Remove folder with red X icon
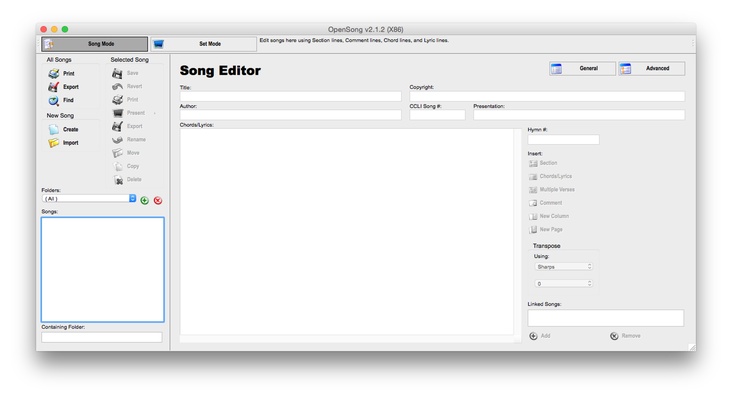The image size is (732, 400). click(158, 200)
